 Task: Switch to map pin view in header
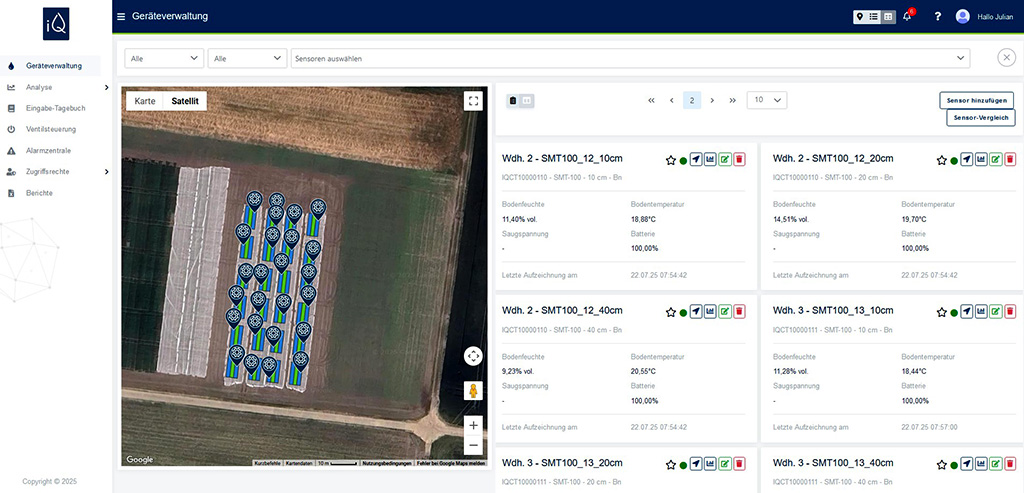click(860, 17)
